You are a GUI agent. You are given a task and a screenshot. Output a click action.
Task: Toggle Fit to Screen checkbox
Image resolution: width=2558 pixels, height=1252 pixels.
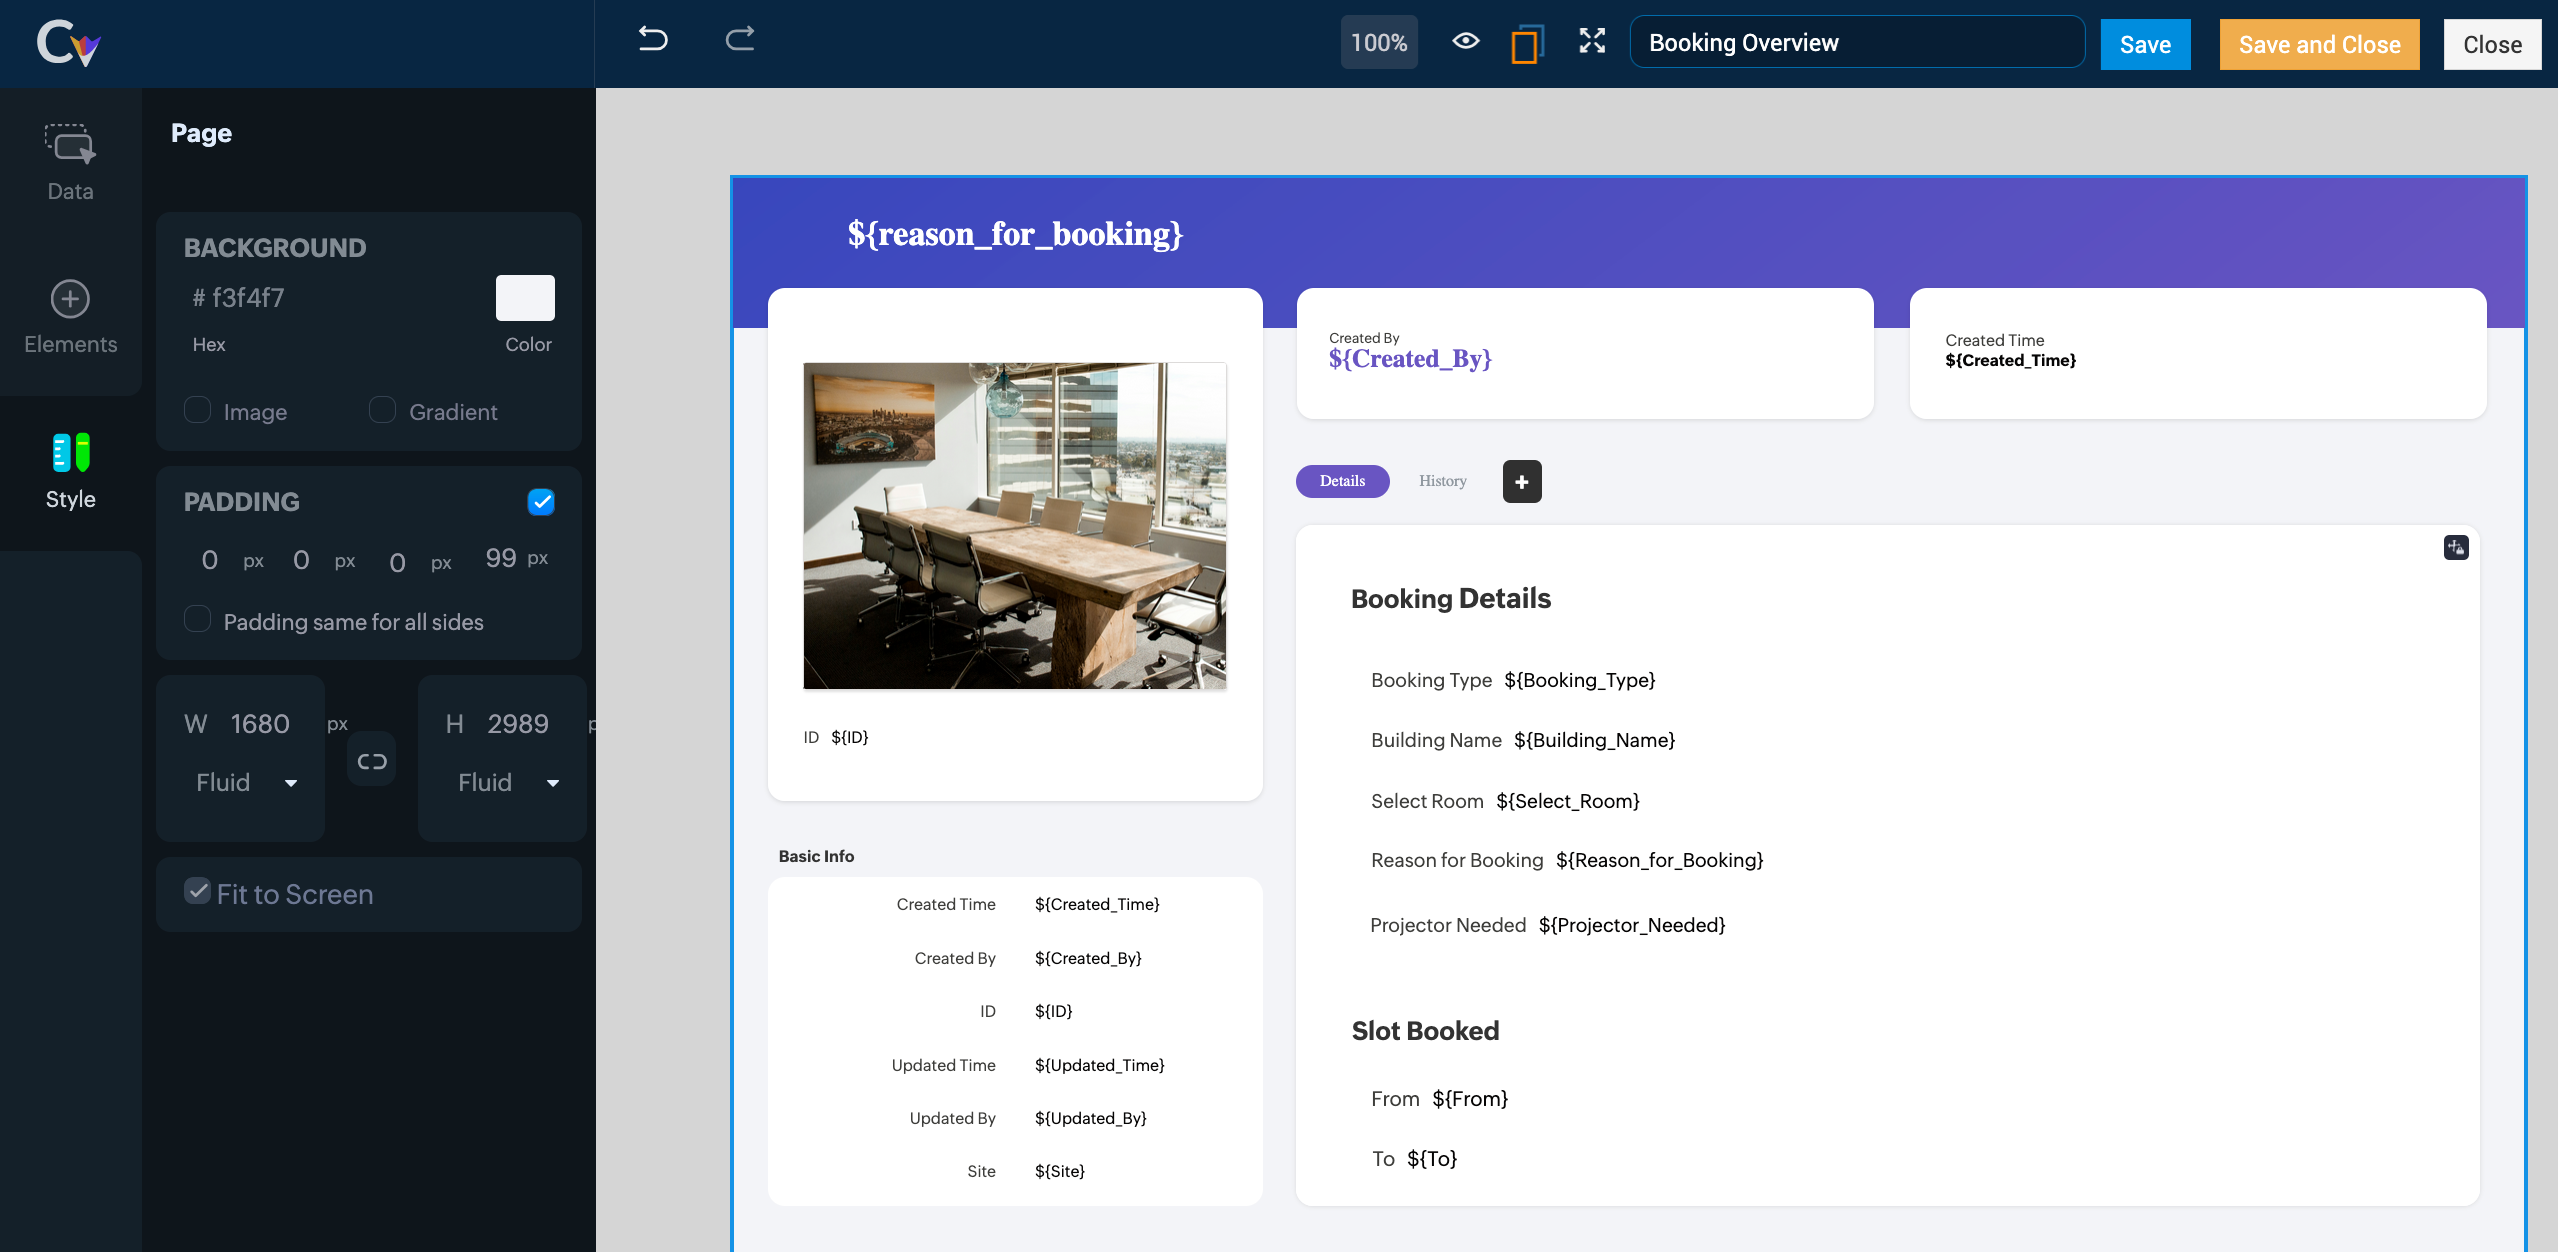point(197,891)
